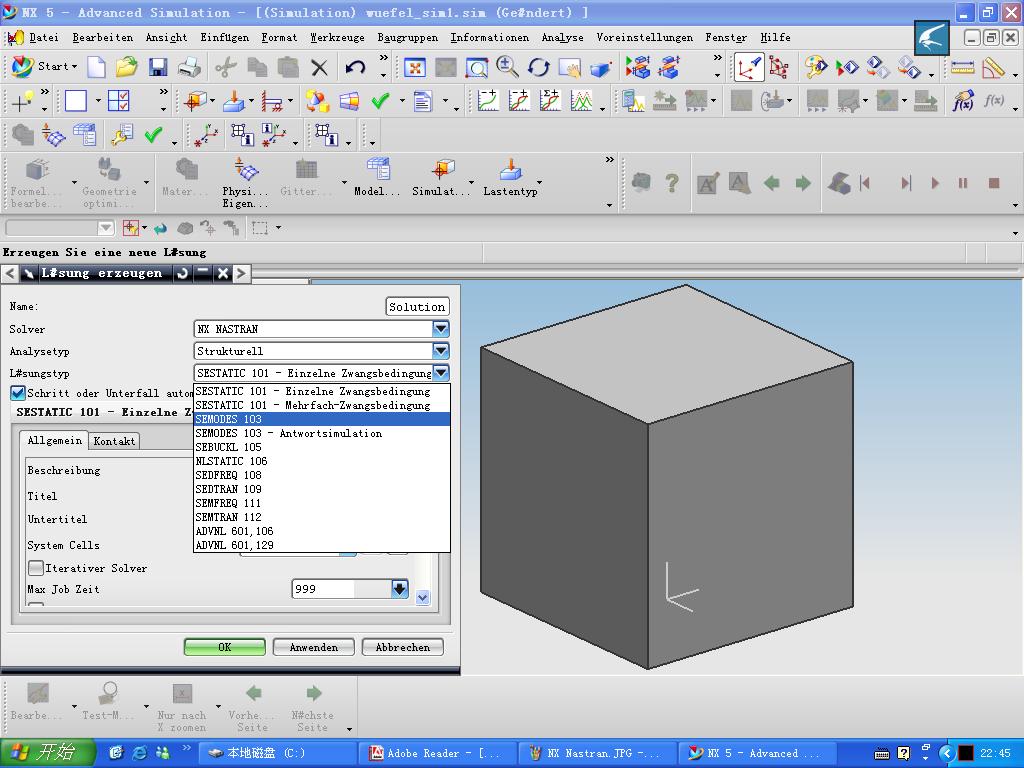This screenshot has width=1024, height=768.
Task: Expand the Start menu arrow in toolbar
Action: click(x=74, y=67)
